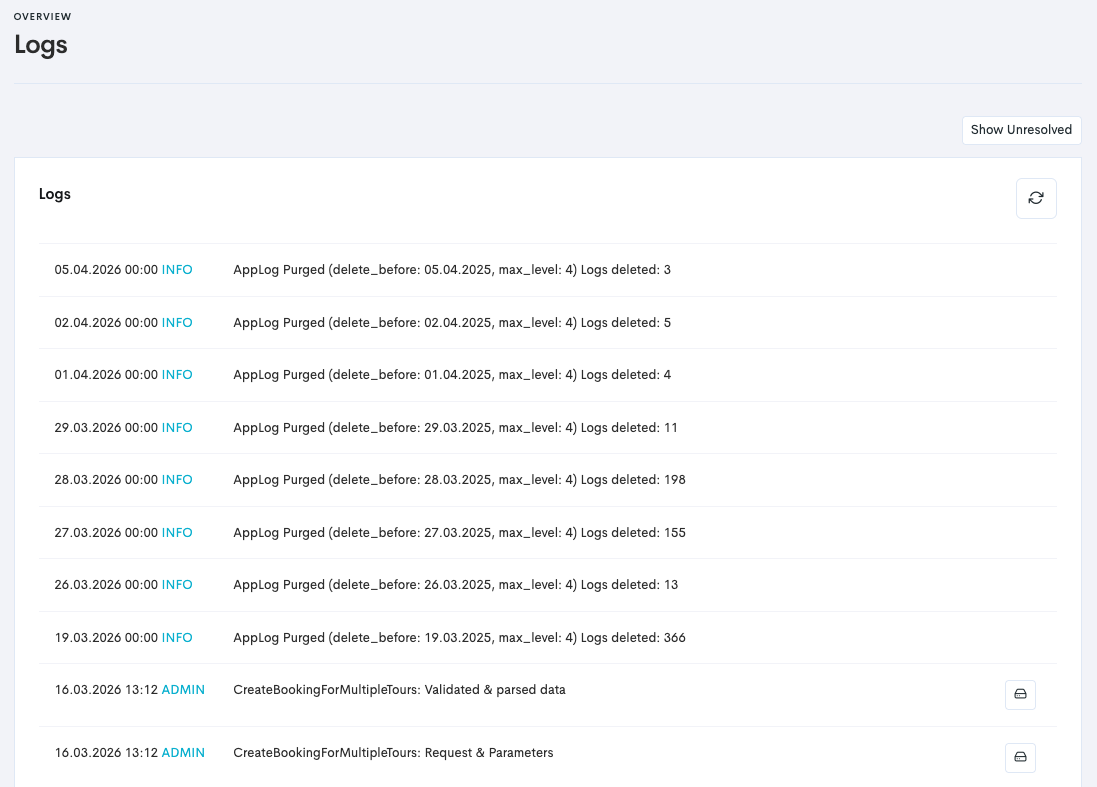Open the CreateBookingForMultipleTours validated data log

point(398,690)
